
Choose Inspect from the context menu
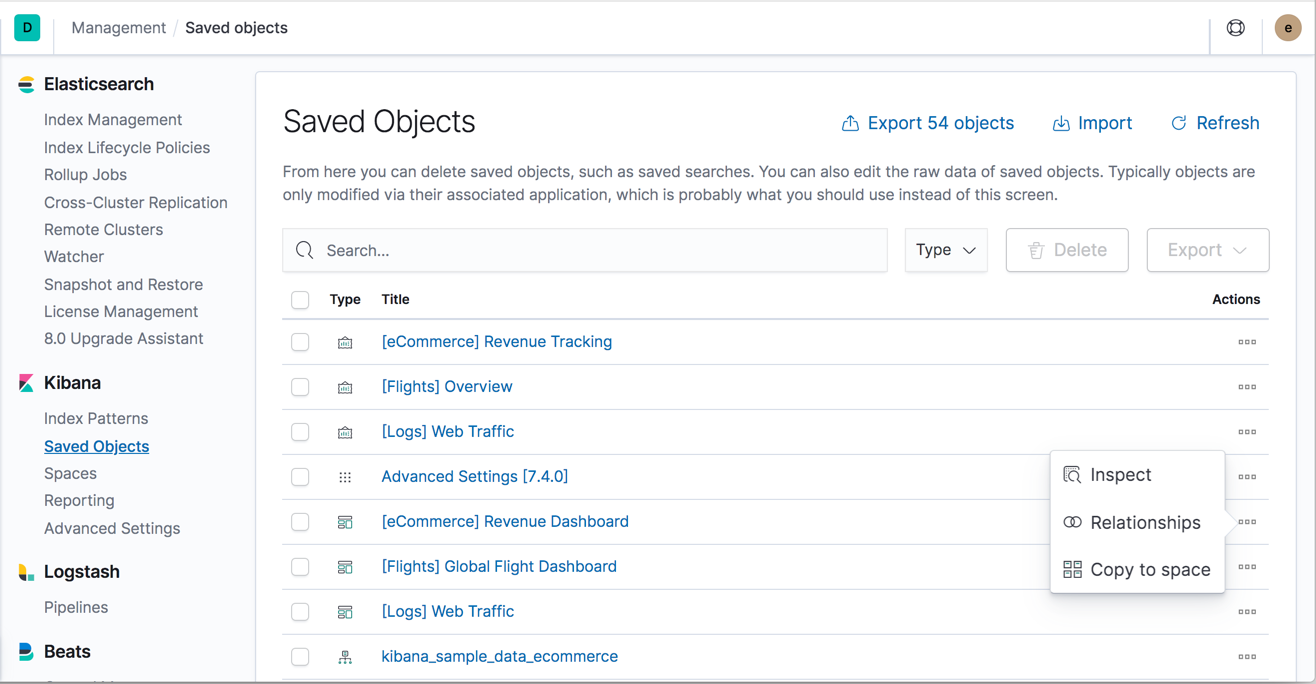1120,475
